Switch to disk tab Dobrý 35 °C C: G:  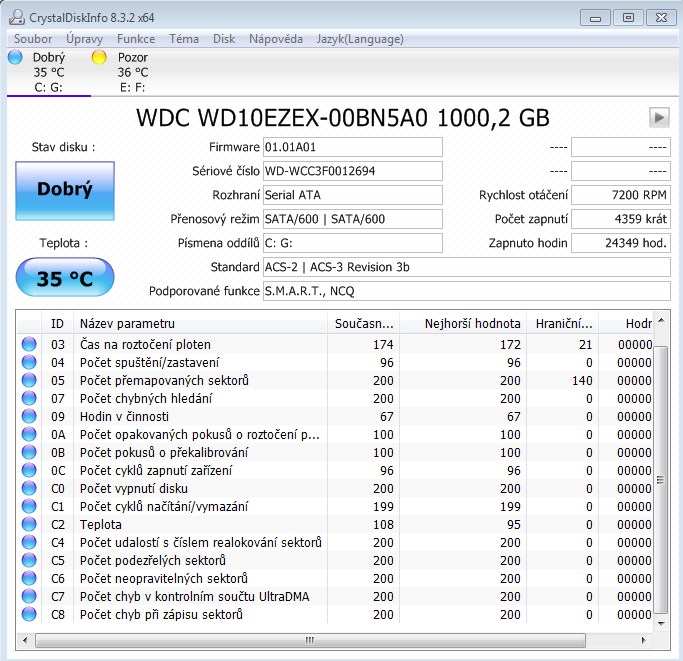click(x=49, y=72)
